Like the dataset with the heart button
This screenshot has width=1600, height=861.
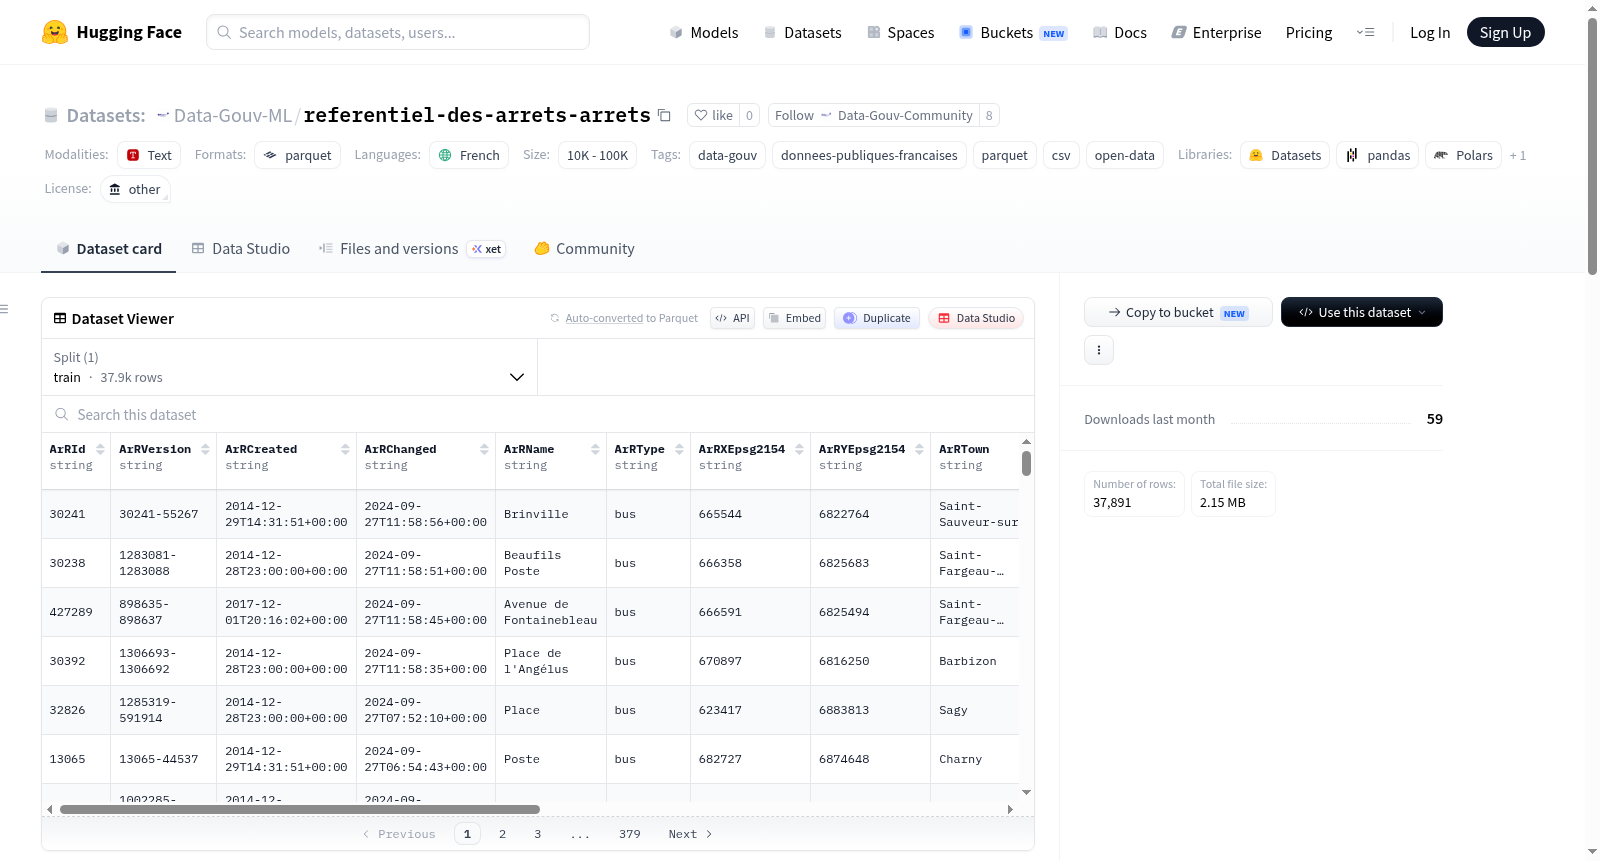714,115
